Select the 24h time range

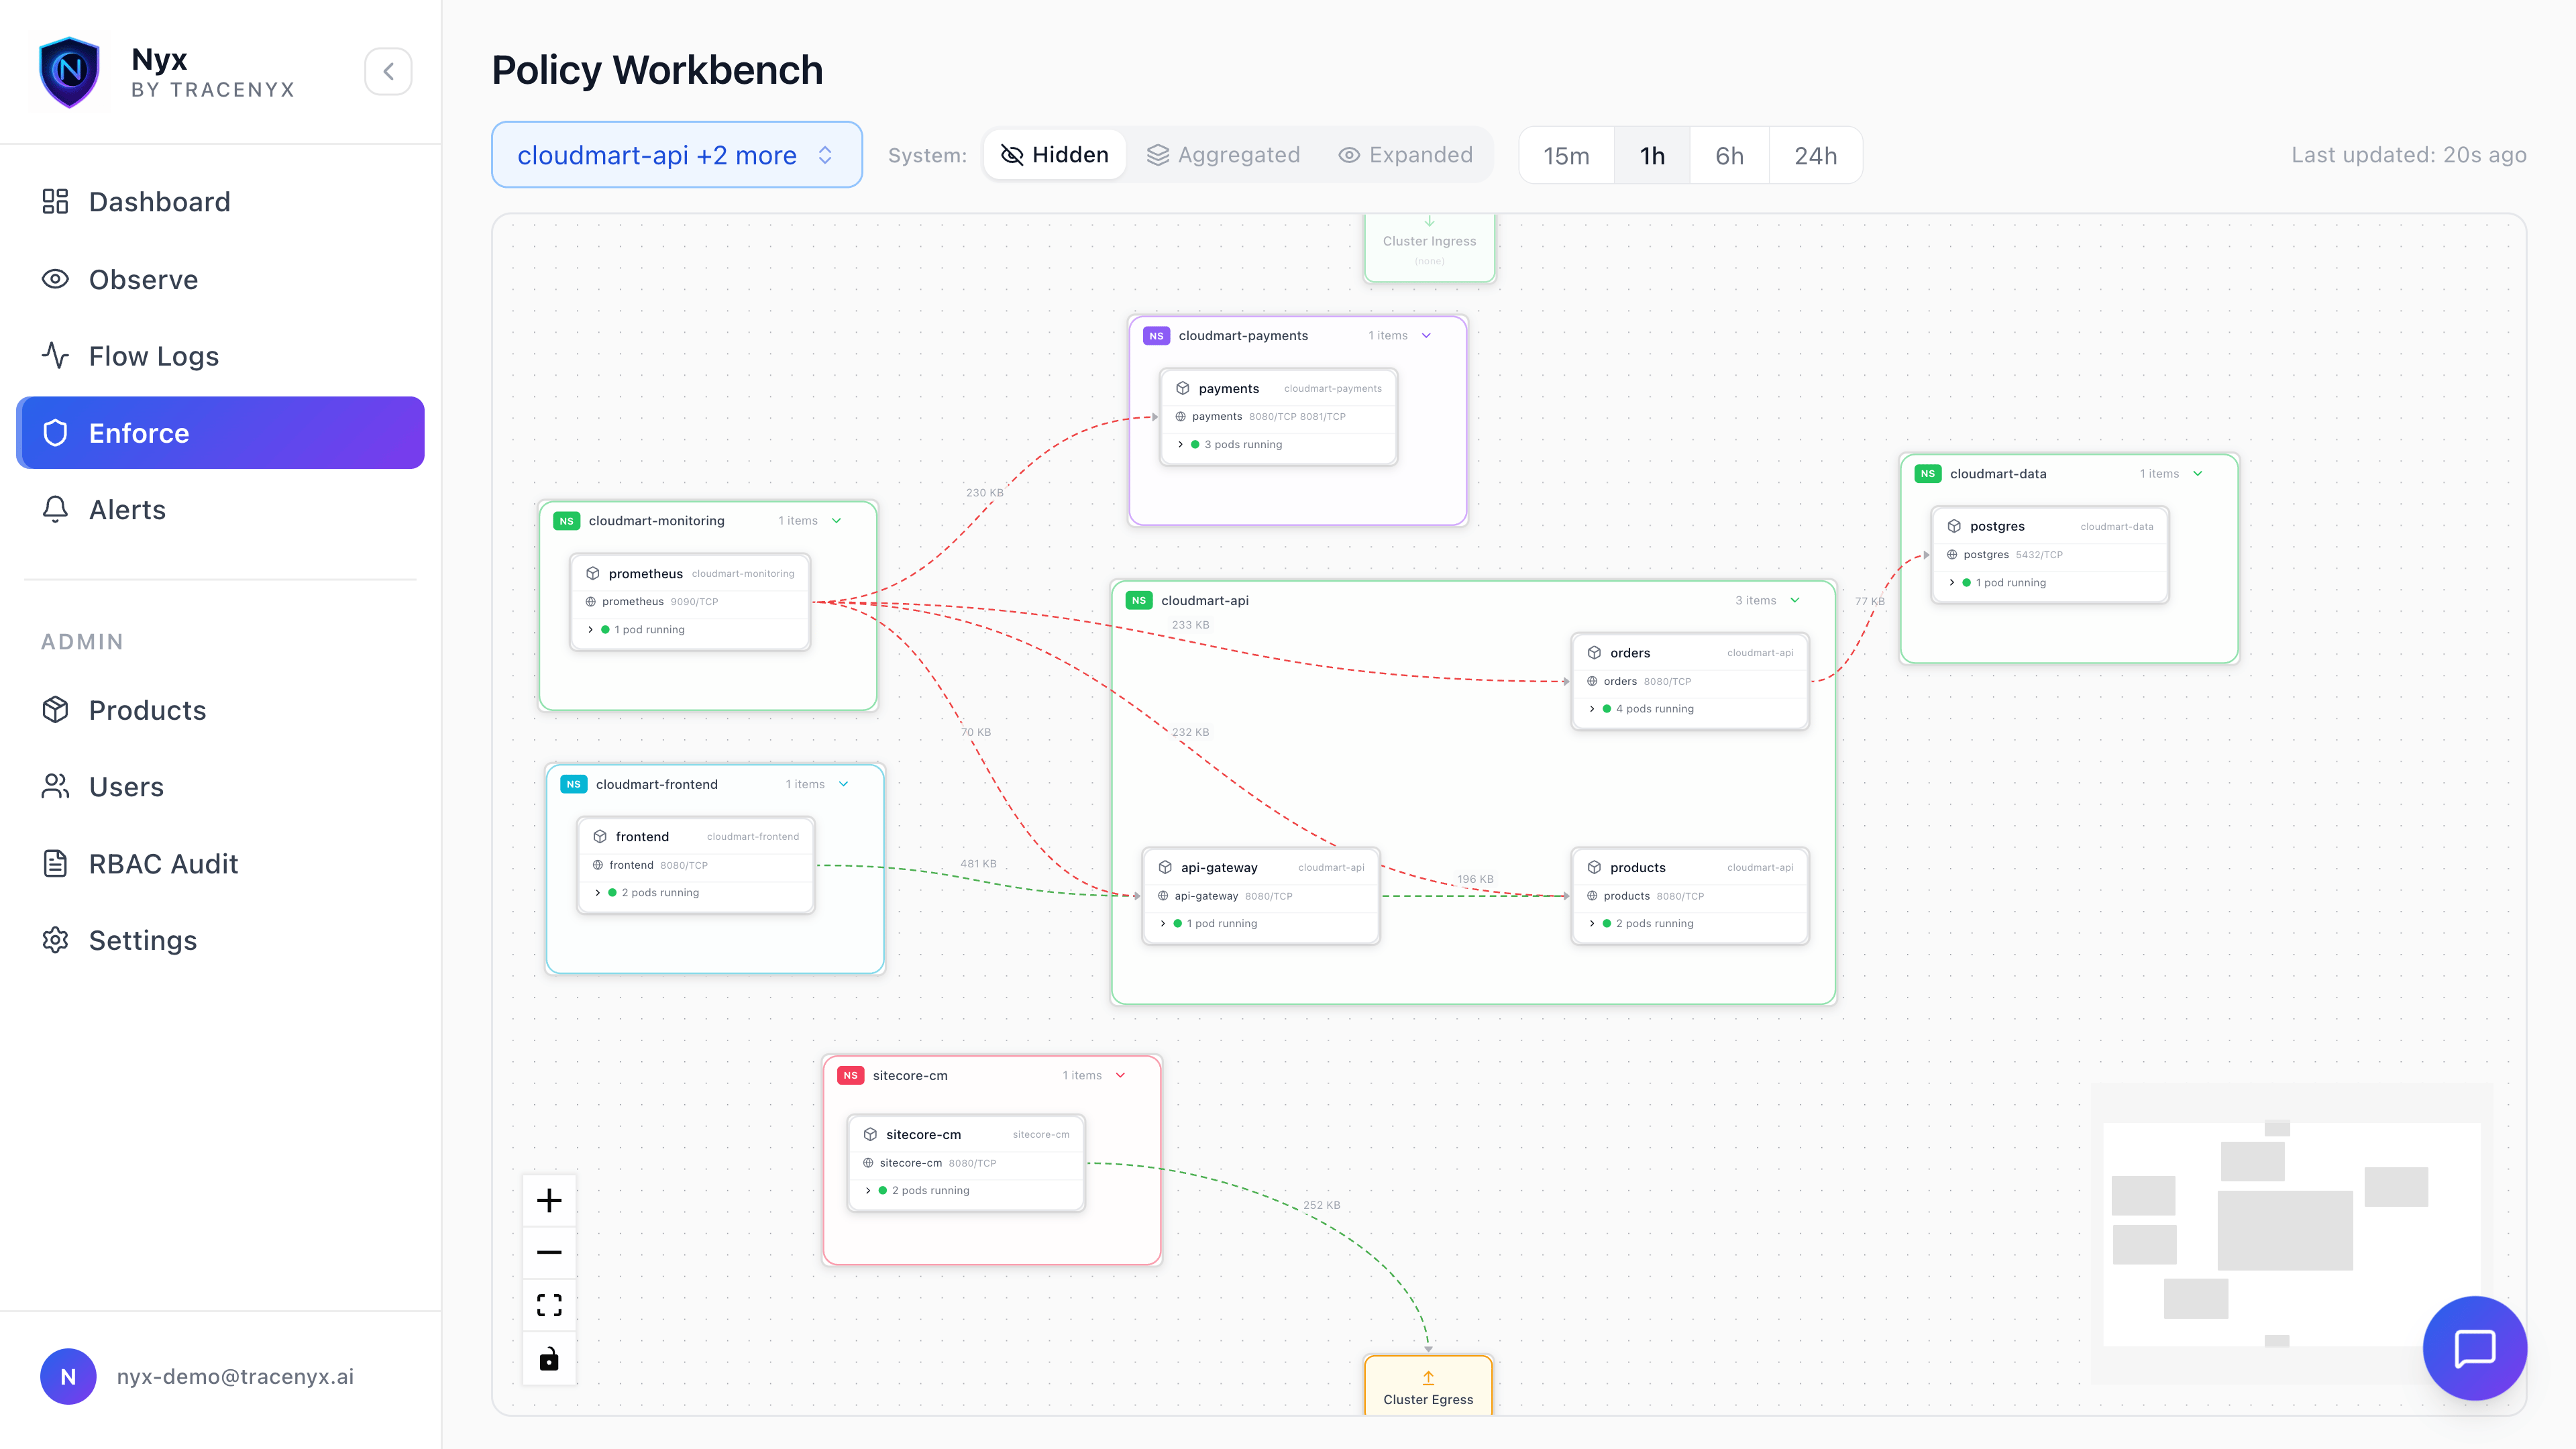[x=1815, y=156]
